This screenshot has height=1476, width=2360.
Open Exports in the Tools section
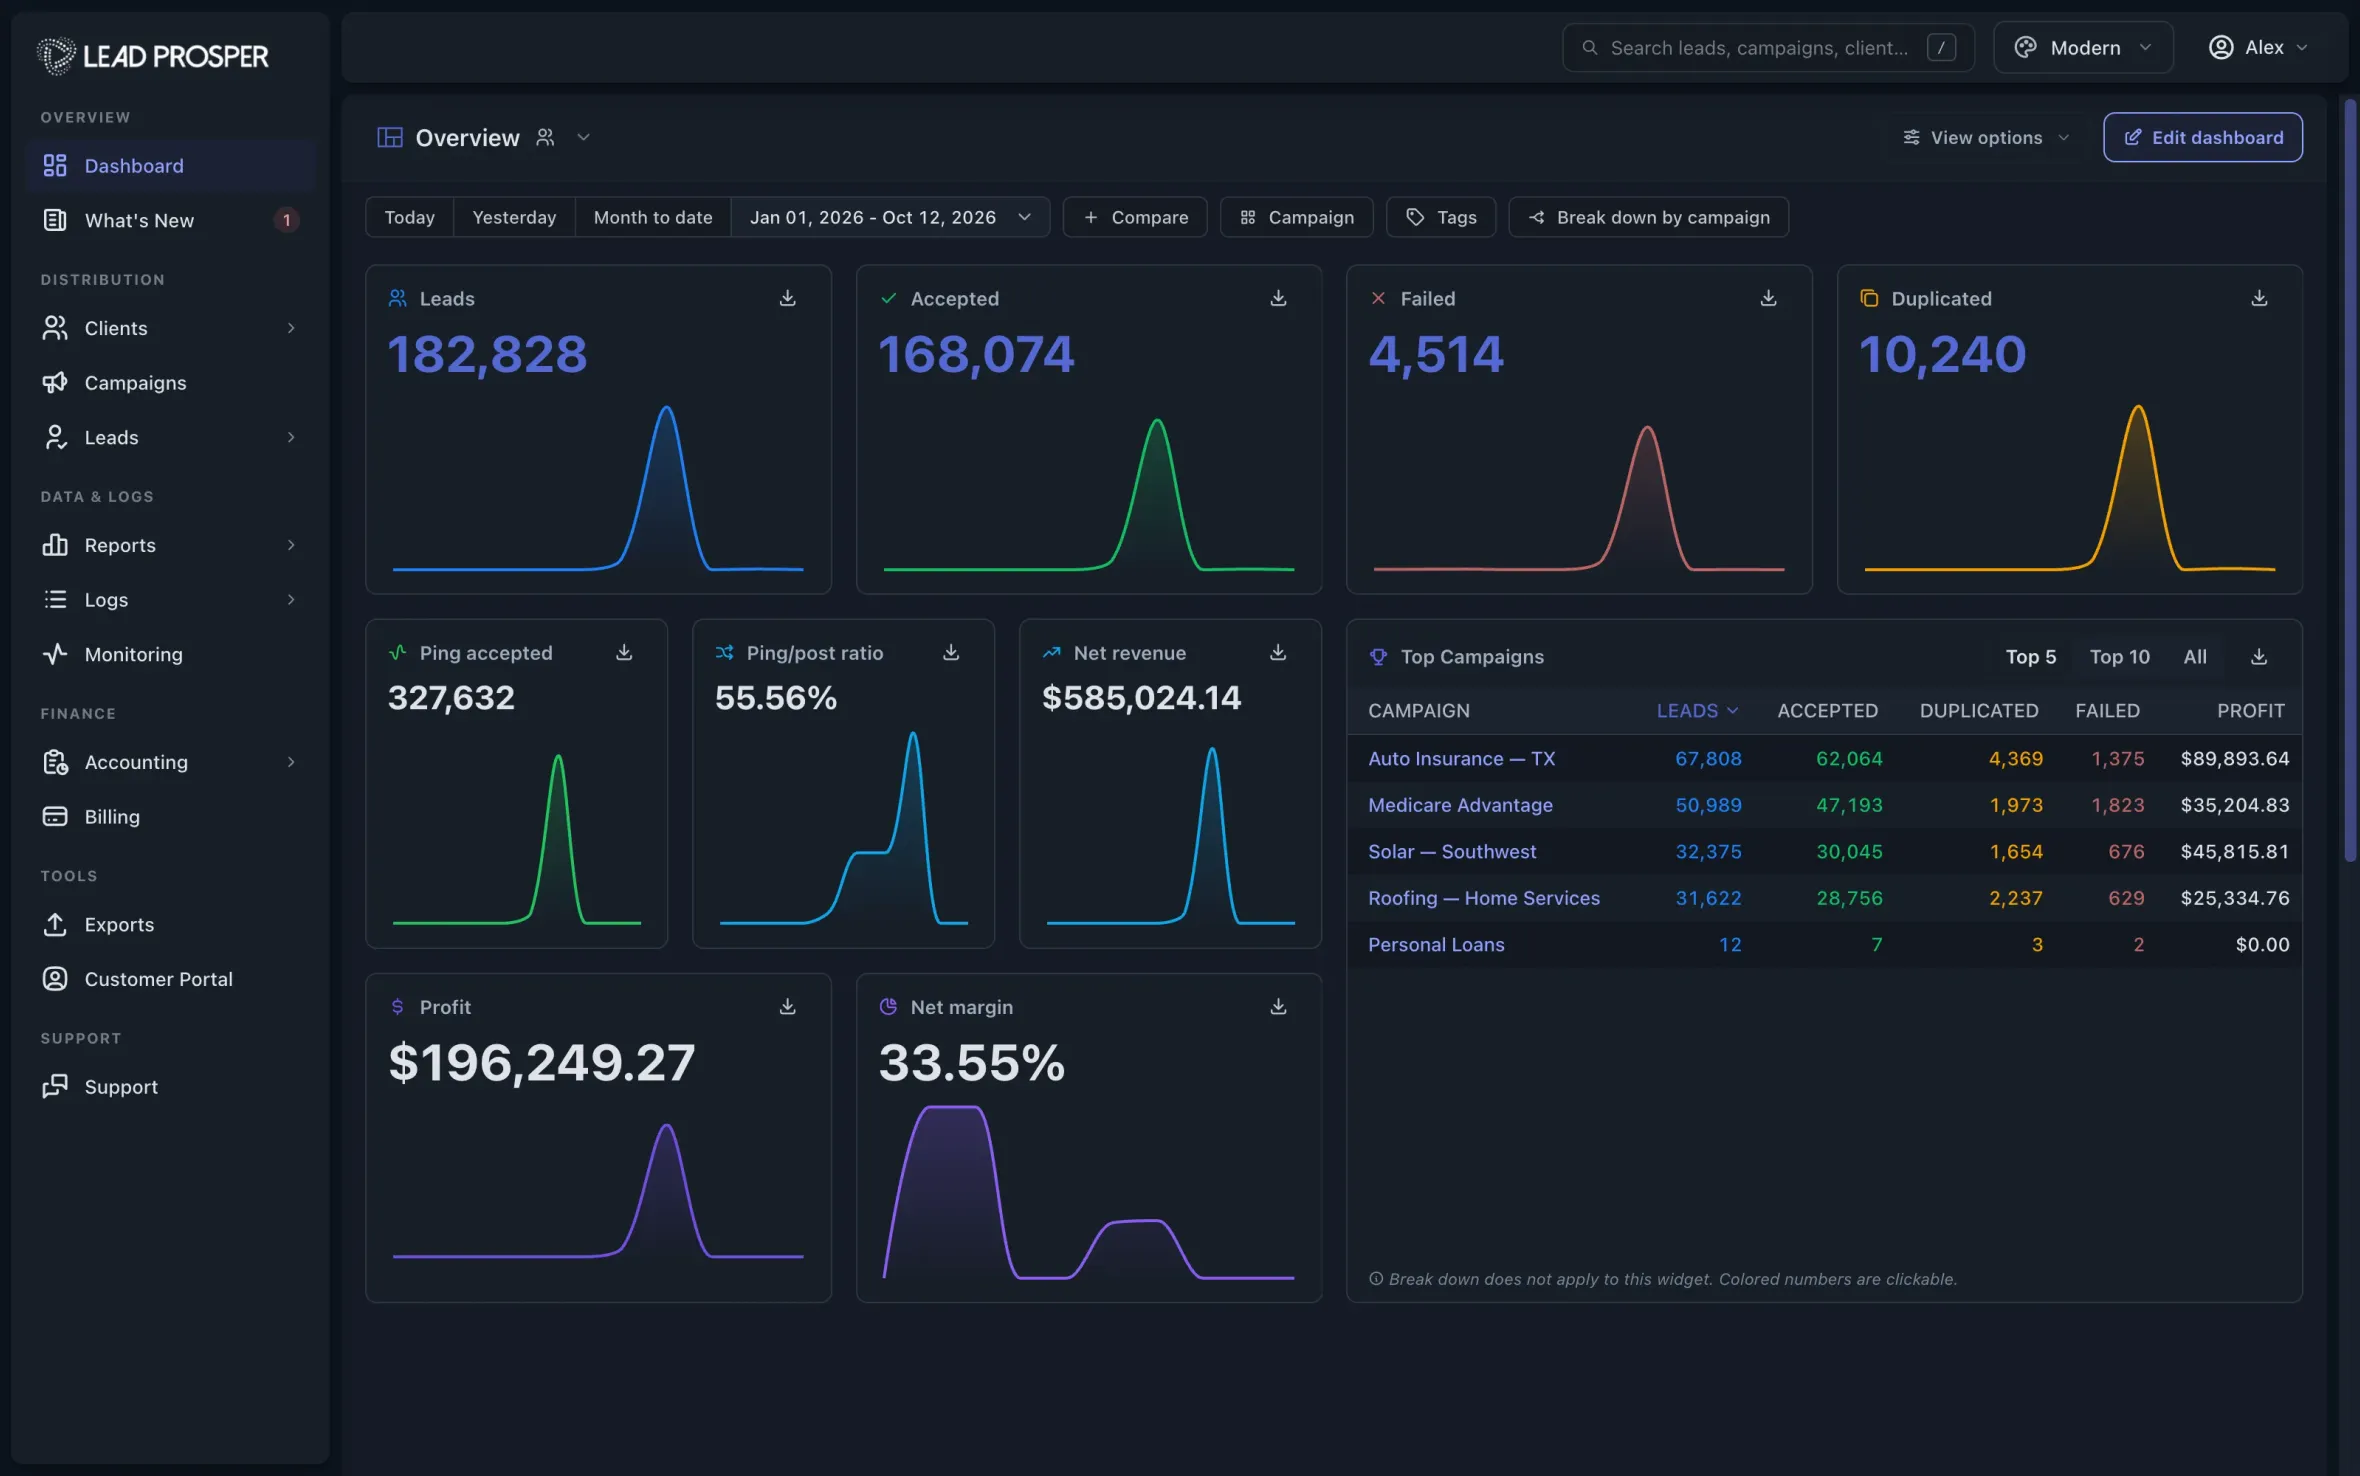pos(170,924)
